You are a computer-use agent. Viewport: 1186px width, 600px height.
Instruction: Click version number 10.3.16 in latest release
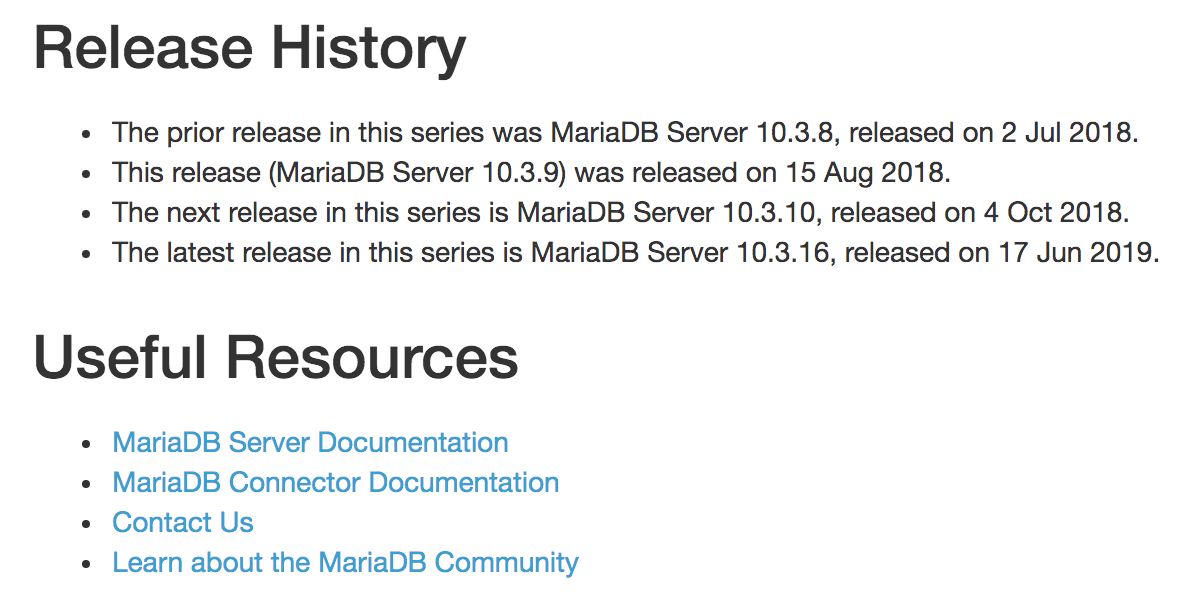(x=783, y=253)
